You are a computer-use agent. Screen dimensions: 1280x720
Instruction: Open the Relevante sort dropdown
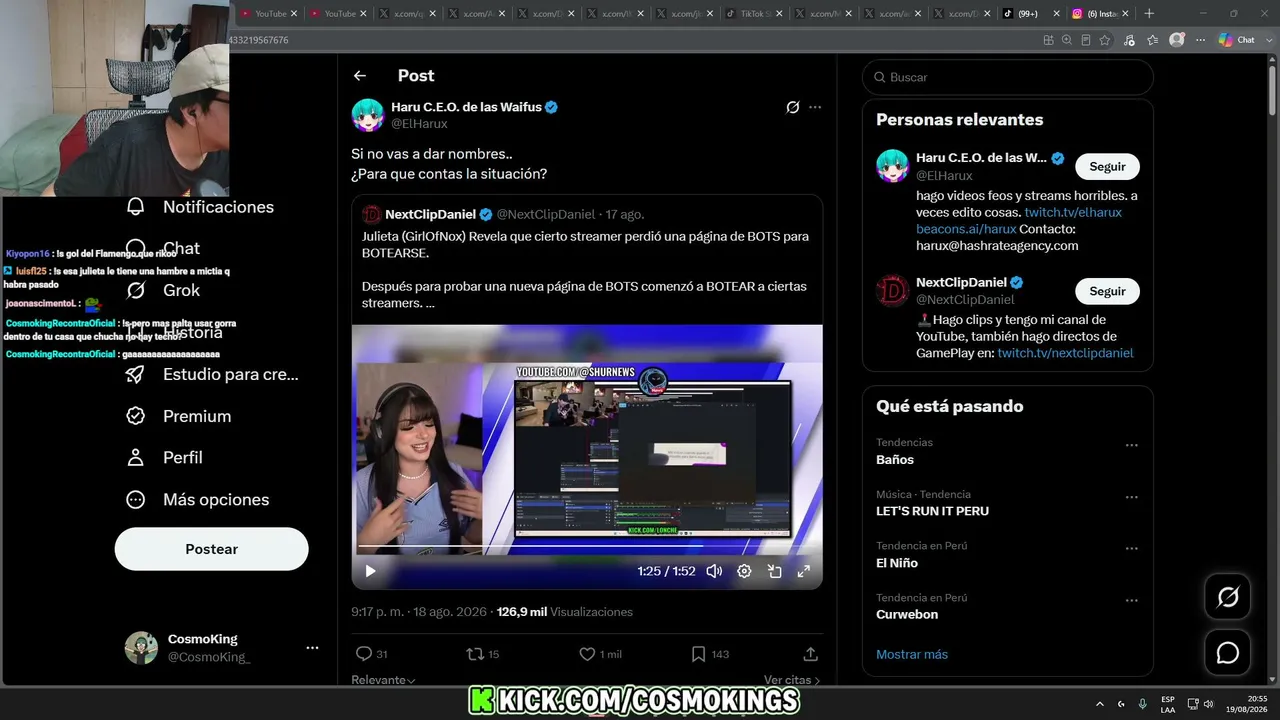[x=383, y=680]
